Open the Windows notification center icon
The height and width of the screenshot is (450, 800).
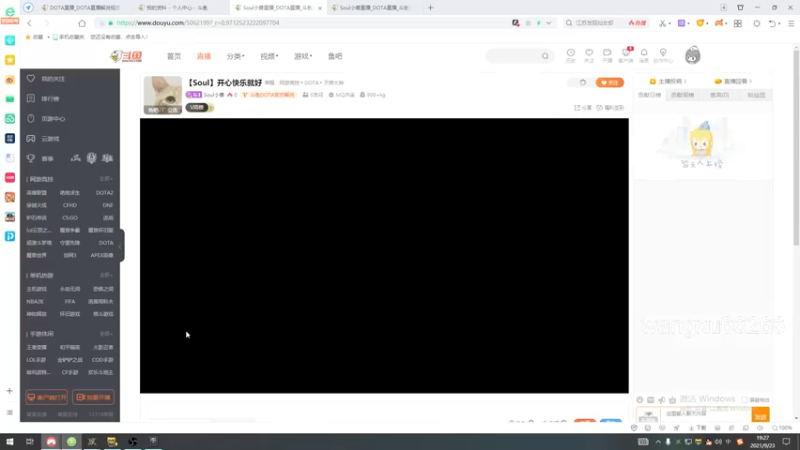pos(786,442)
